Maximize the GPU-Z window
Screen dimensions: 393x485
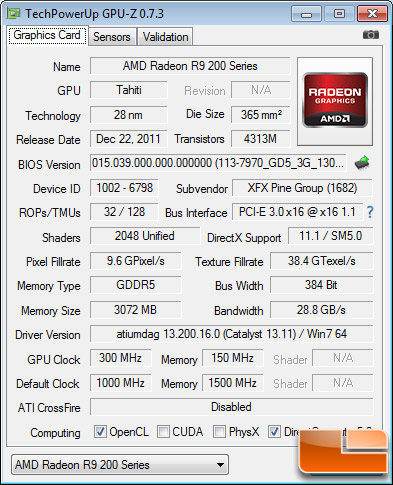click(339, 14)
